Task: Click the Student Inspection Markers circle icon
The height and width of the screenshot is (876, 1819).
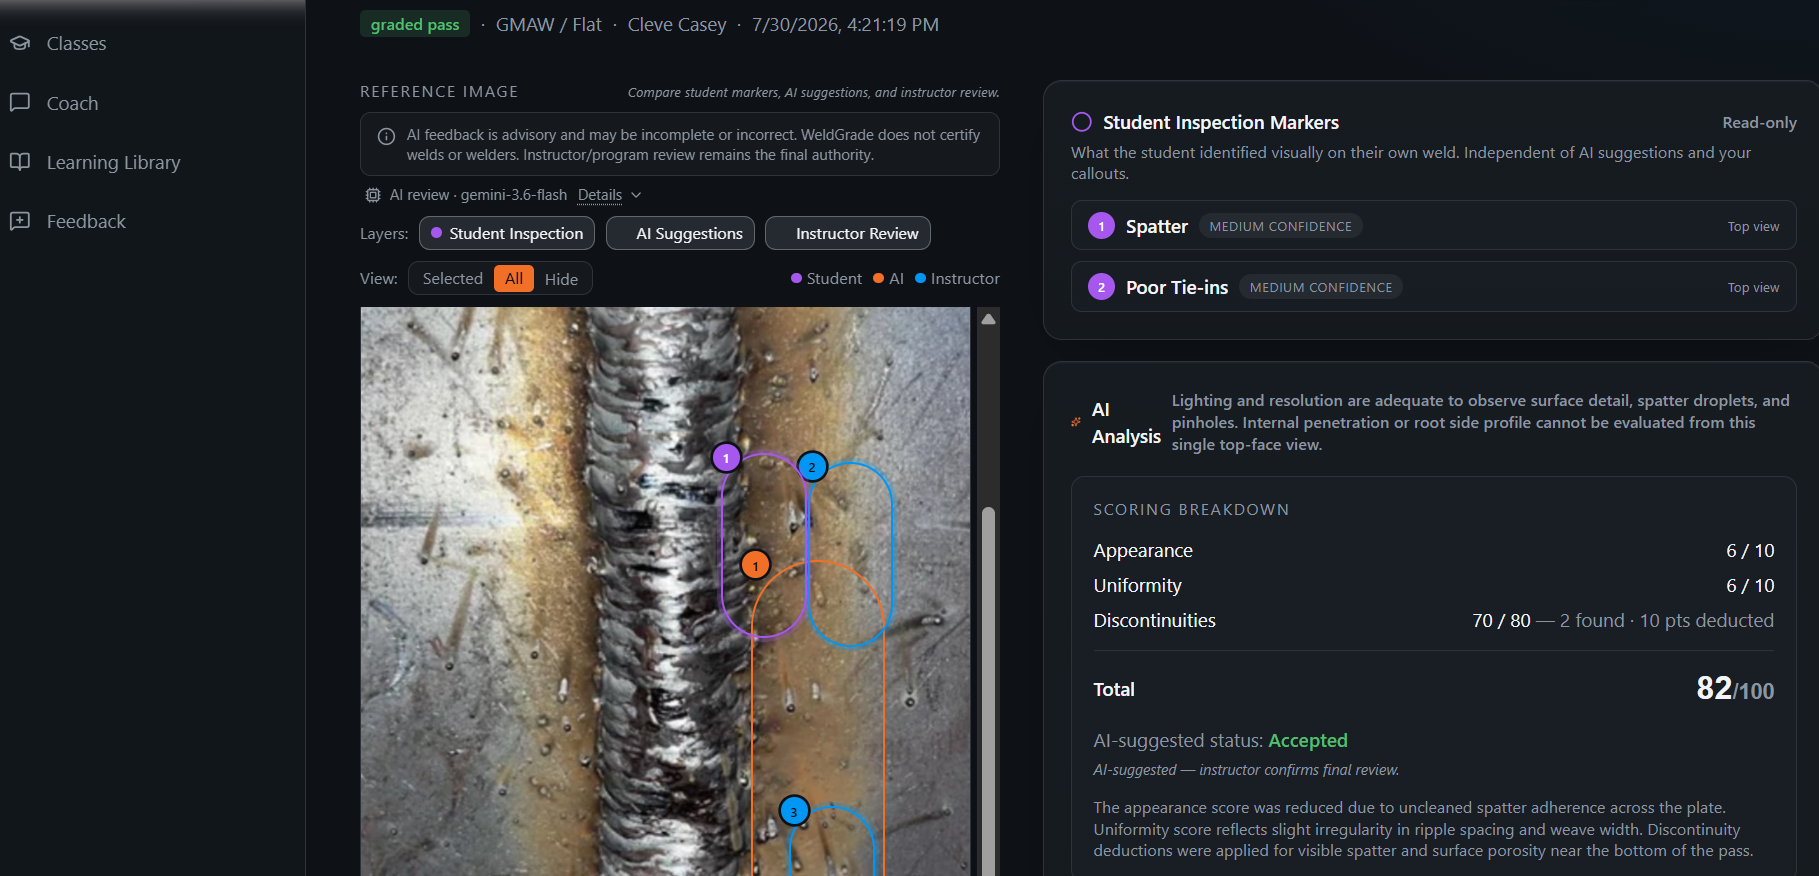Action: coord(1082,122)
